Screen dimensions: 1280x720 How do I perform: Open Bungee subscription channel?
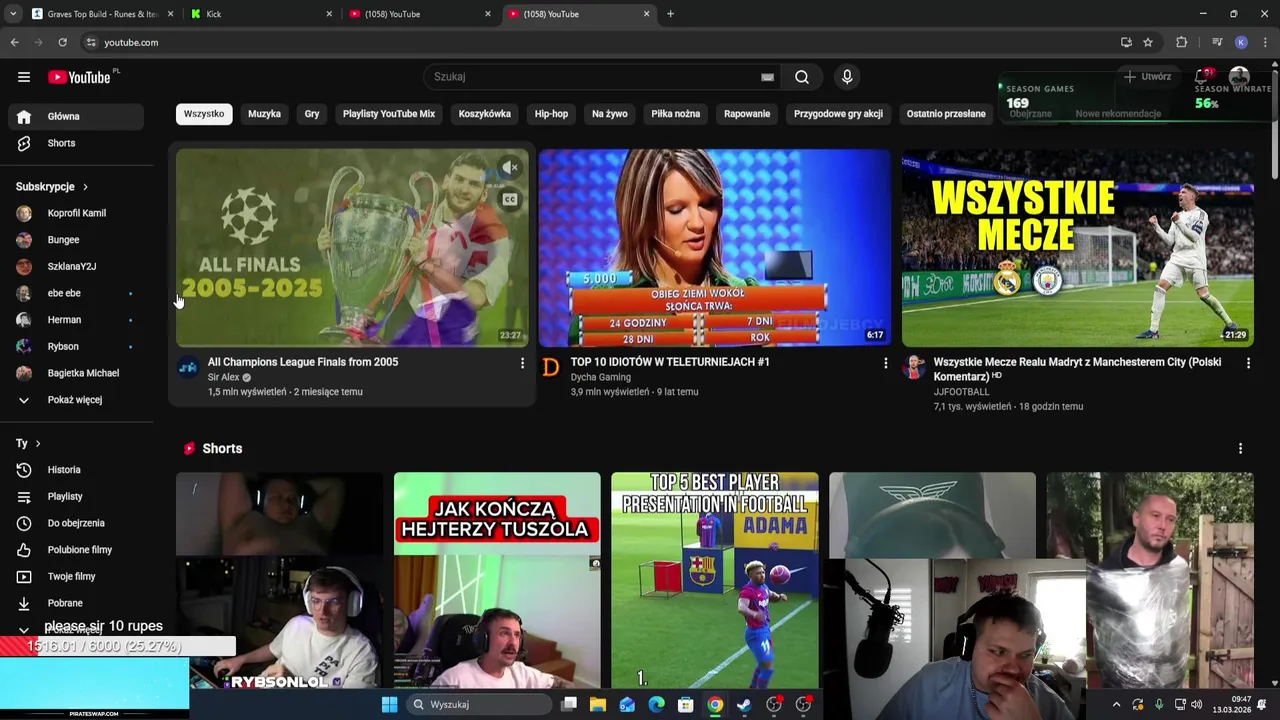click(76, 240)
